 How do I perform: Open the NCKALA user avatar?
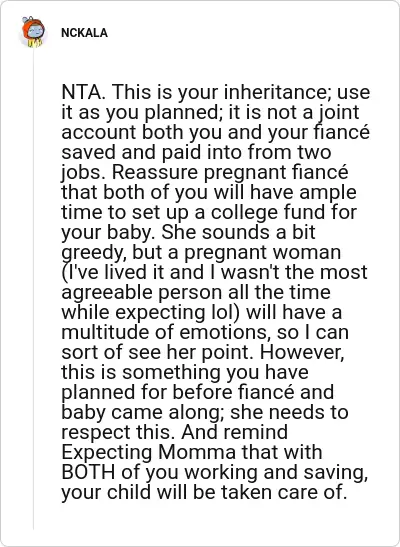click(x=33, y=32)
